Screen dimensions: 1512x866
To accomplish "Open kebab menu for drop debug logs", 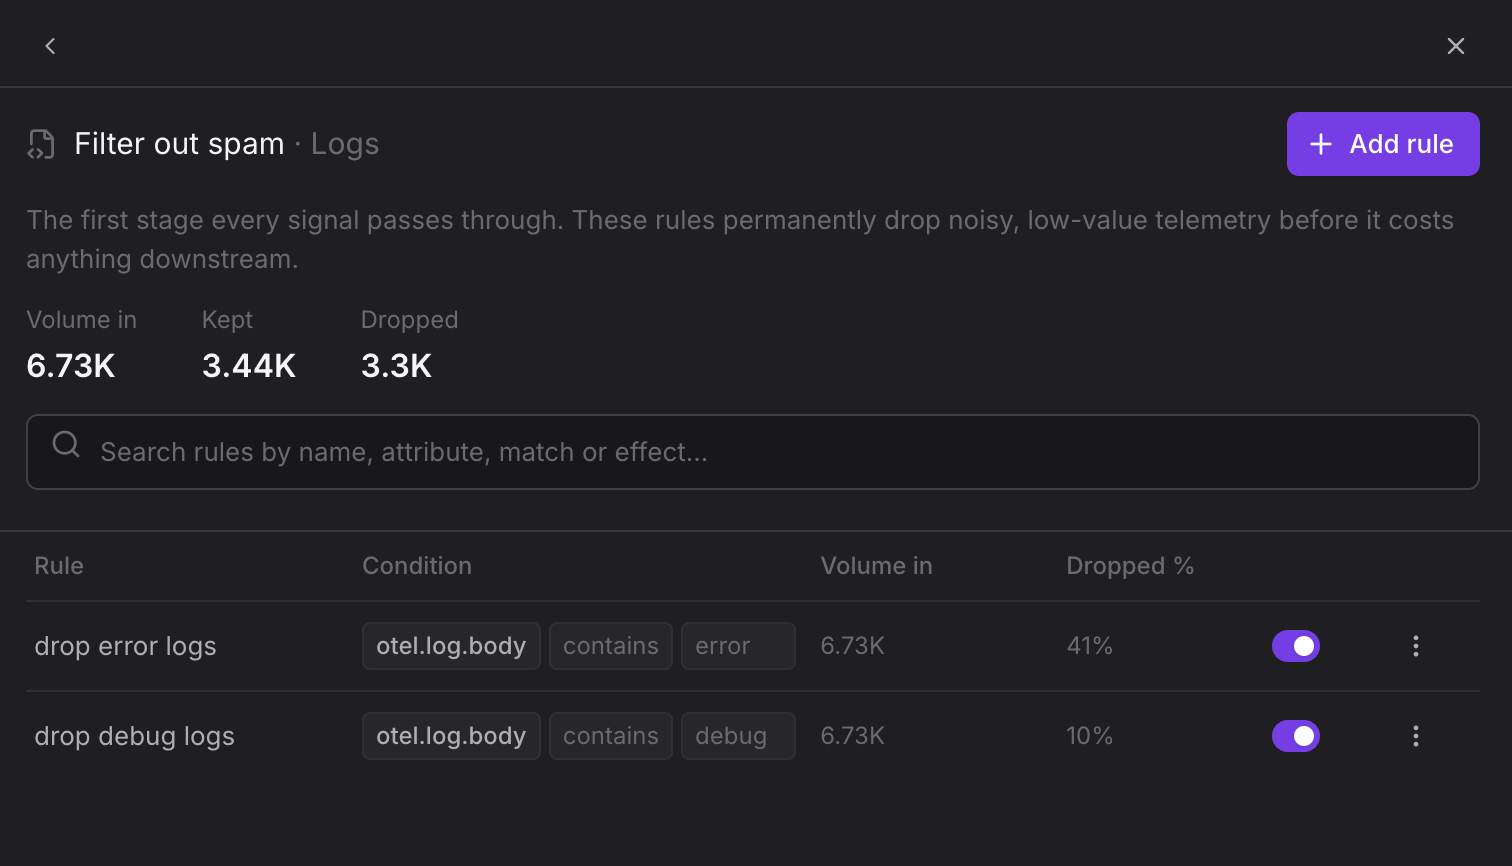I will coord(1416,736).
